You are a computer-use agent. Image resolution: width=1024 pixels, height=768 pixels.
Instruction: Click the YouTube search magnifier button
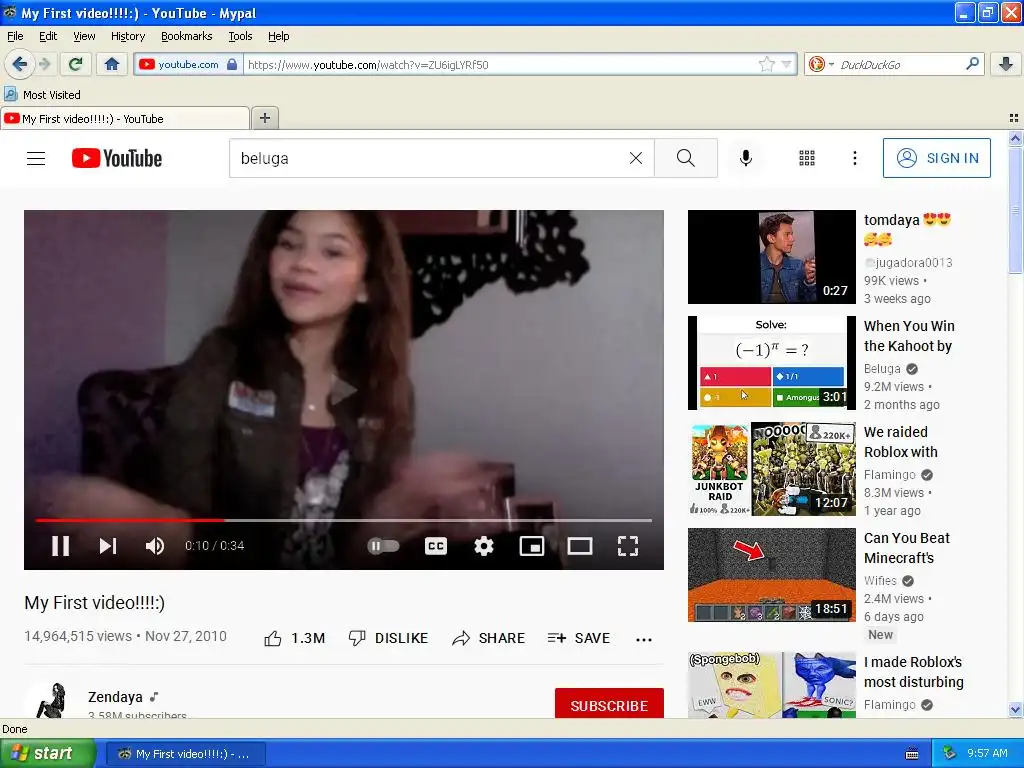[686, 158]
